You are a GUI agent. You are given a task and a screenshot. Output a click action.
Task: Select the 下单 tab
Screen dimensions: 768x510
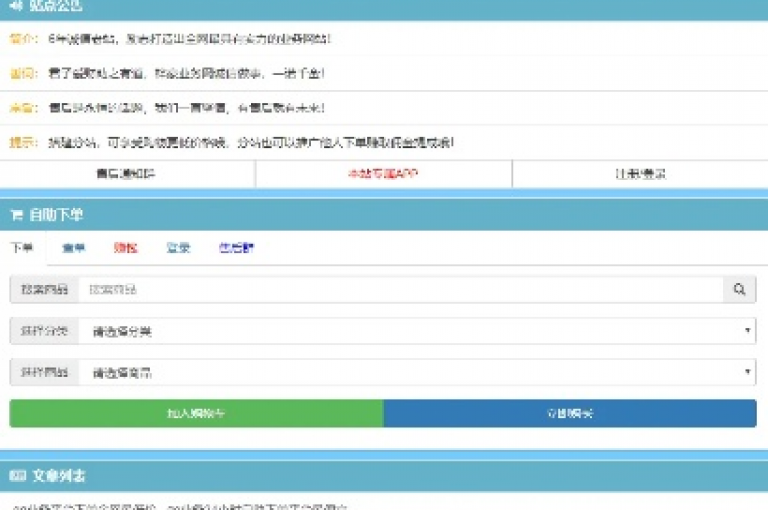point(23,248)
